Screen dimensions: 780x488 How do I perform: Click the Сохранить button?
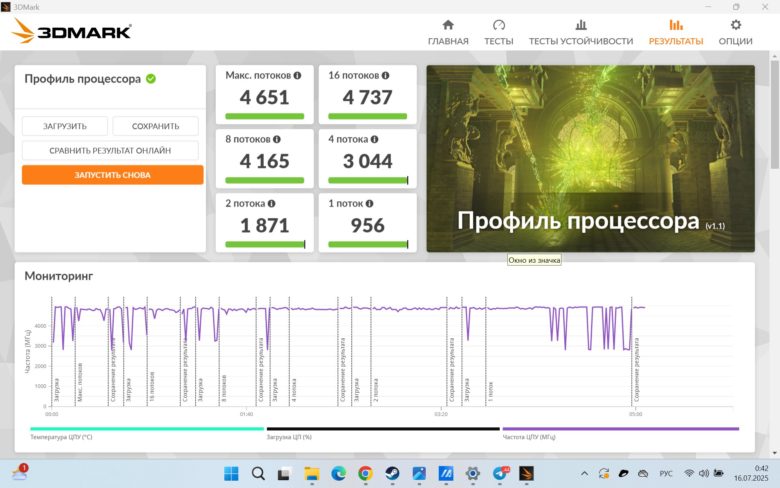click(155, 126)
